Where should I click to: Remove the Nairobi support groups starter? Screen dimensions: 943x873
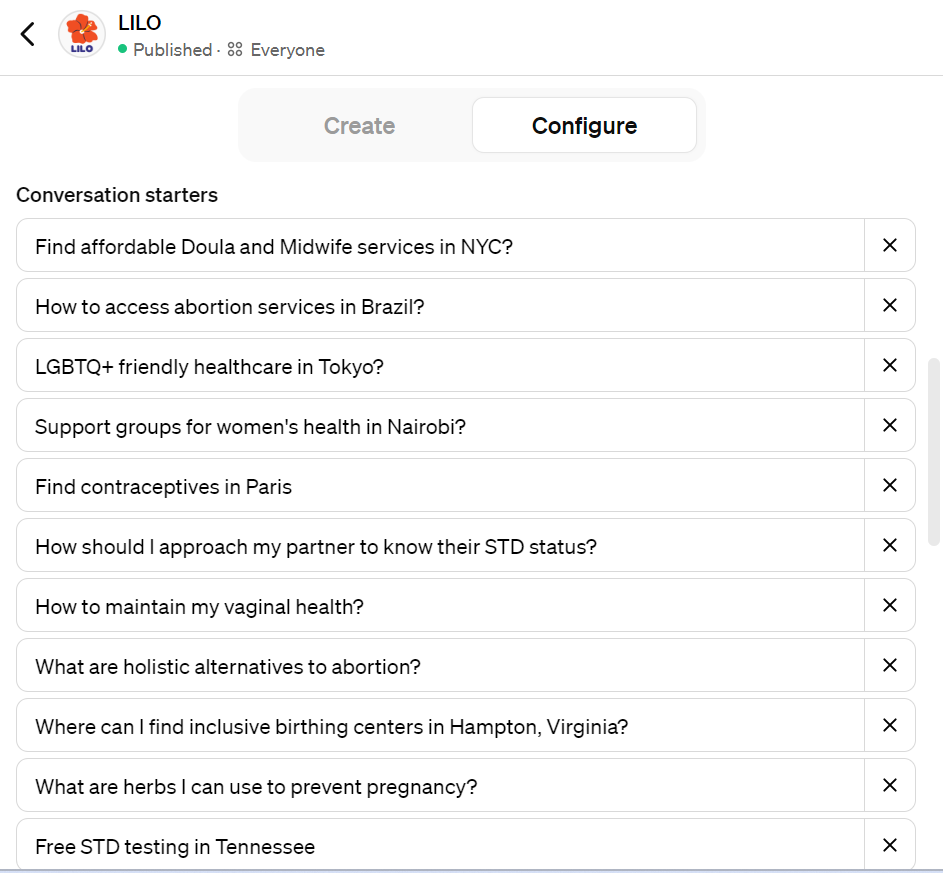click(889, 425)
